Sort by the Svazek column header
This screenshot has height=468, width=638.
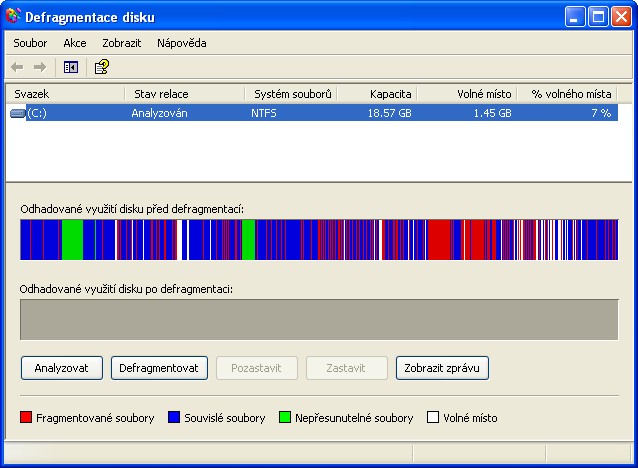65,94
